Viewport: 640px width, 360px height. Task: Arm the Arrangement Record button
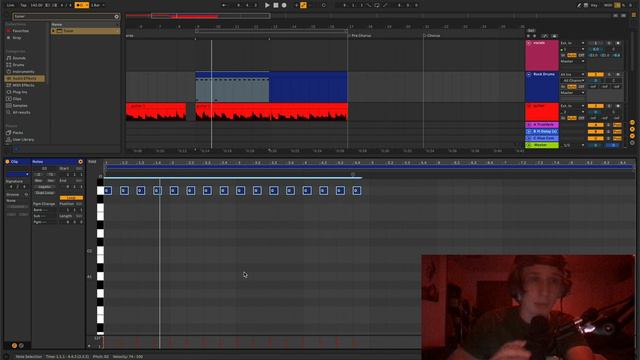(284, 5)
